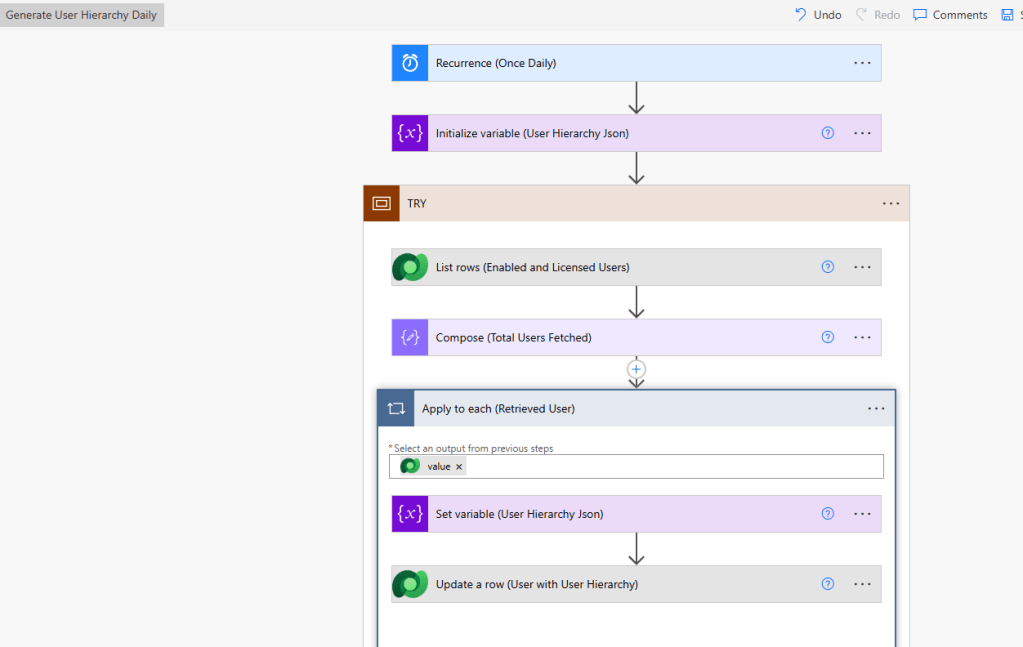Insert a step using the plus button
This screenshot has width=1023, height=647.
[636, 369]
